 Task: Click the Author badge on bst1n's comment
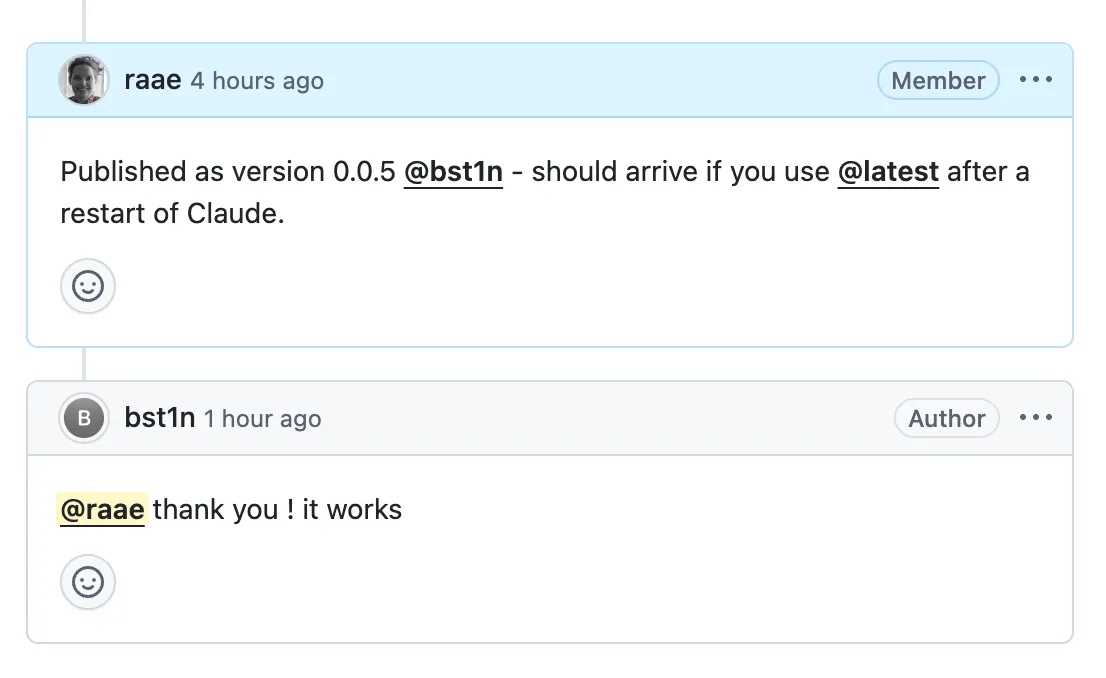pyautogui.click(x=946, y=418)
